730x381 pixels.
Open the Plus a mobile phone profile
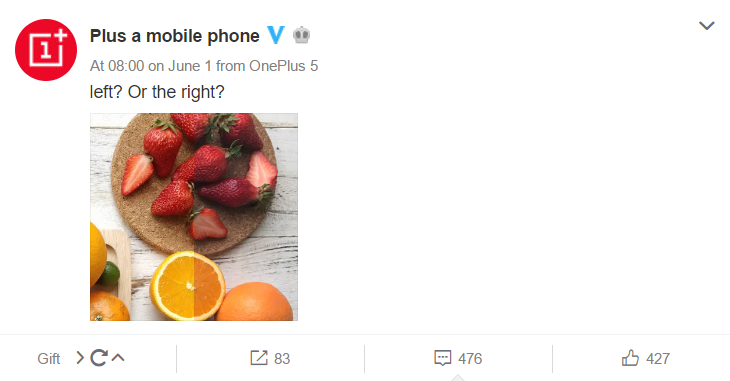175,36
